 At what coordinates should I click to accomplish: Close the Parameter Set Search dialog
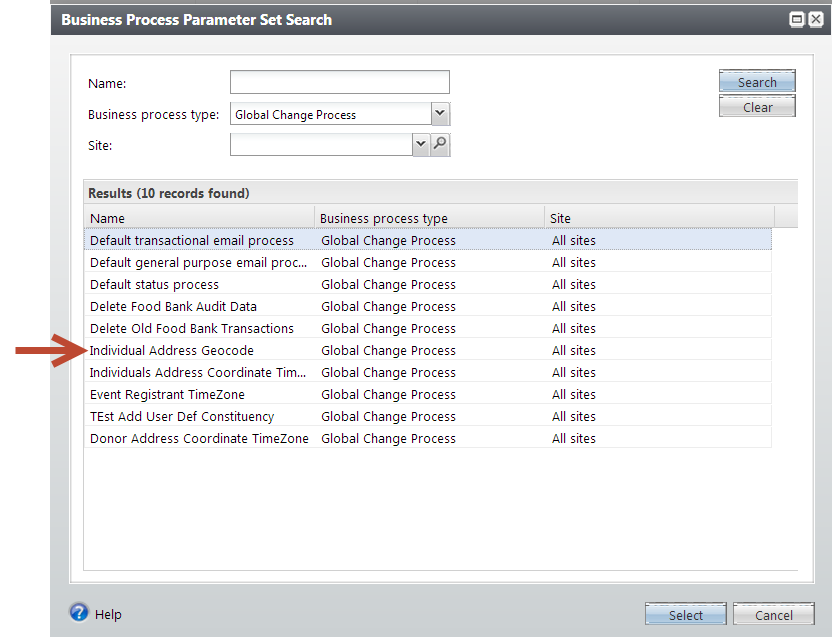pyautogui.click(x=815, y=19)
